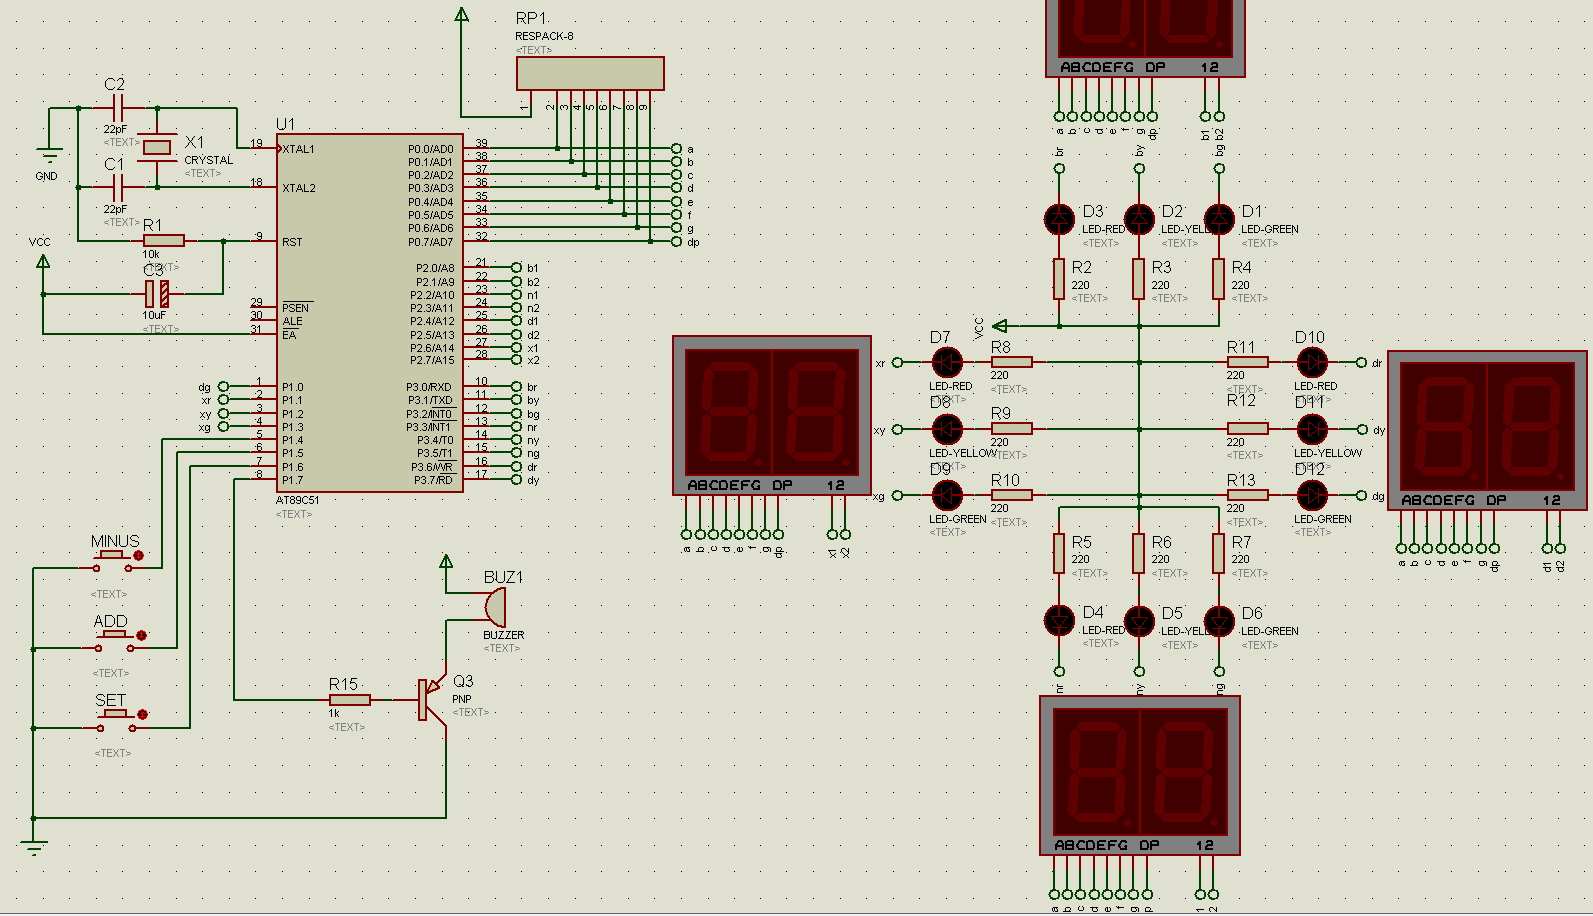The width and height of the screenshot is (1593, 916).
Task: Click the RST pin label
Action: (292, 242)
